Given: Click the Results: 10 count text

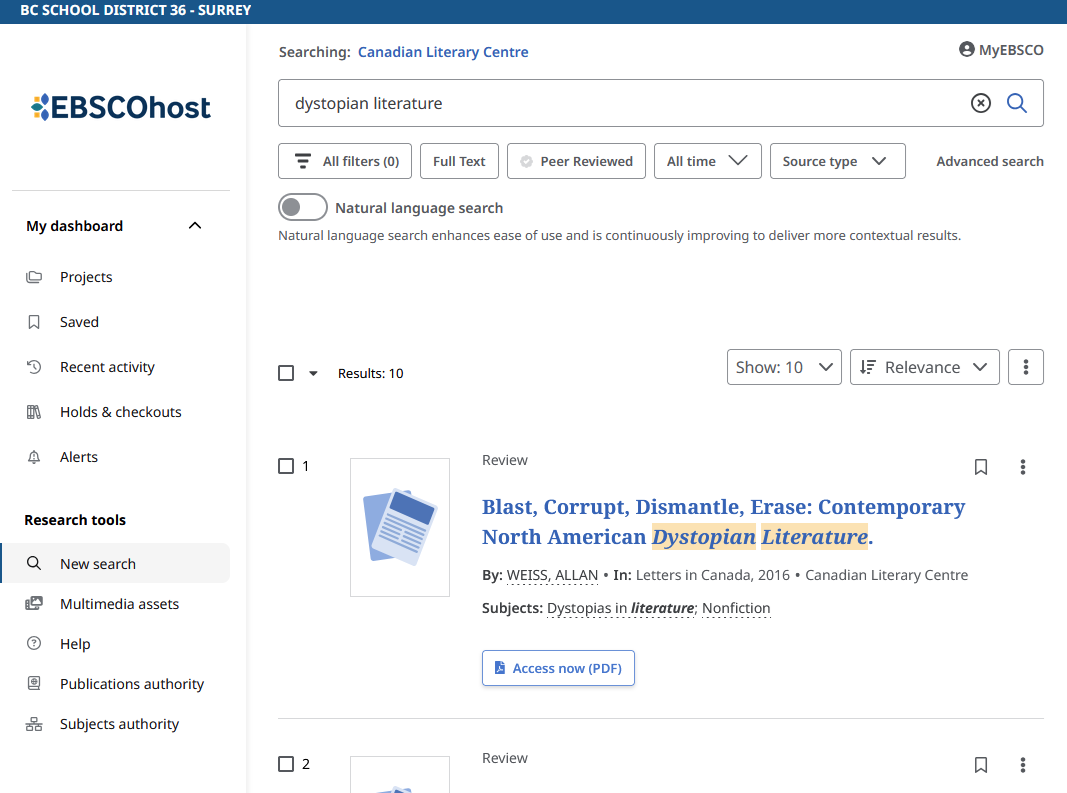Looking at the screenshot, I should tap(371, 373).
